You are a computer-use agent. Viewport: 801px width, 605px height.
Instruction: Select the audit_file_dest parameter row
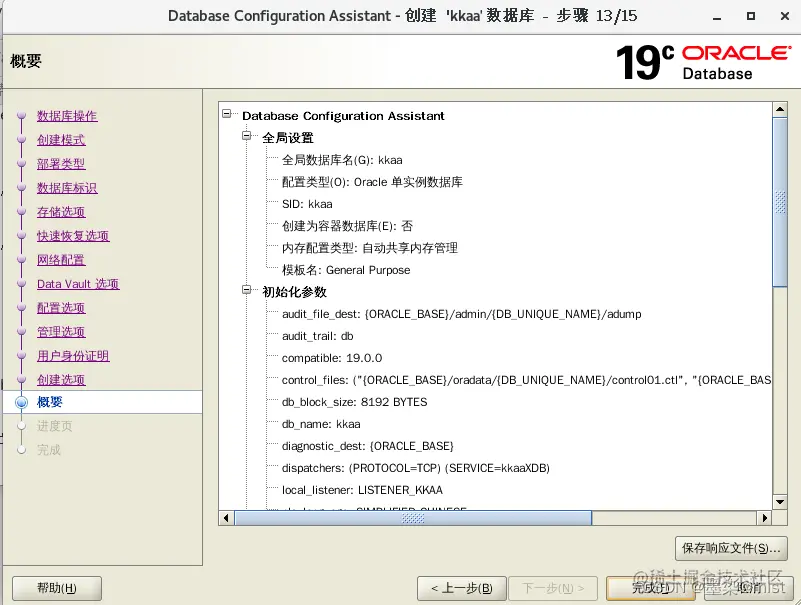click(461, 314)
